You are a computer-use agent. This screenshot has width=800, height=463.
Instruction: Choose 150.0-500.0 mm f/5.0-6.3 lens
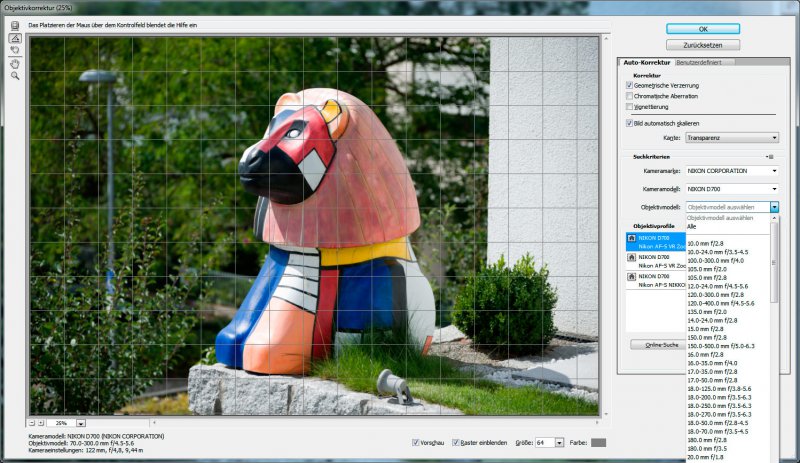[x=720, y=346]
